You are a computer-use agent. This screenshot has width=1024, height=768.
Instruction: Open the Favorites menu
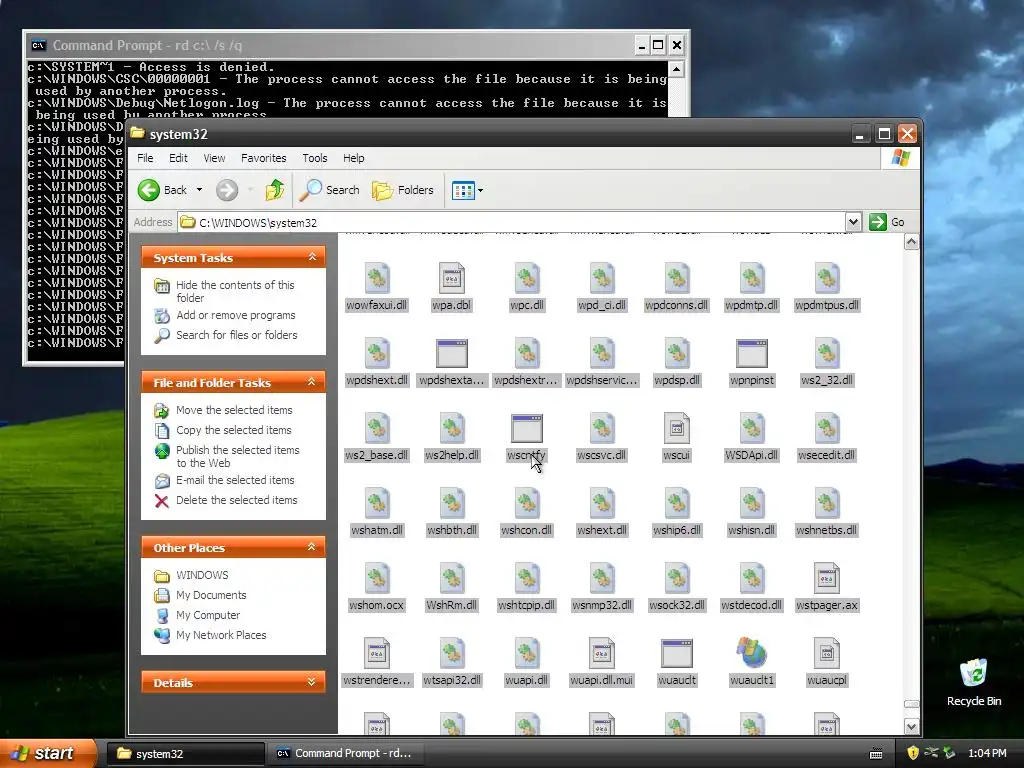(264, 158)
